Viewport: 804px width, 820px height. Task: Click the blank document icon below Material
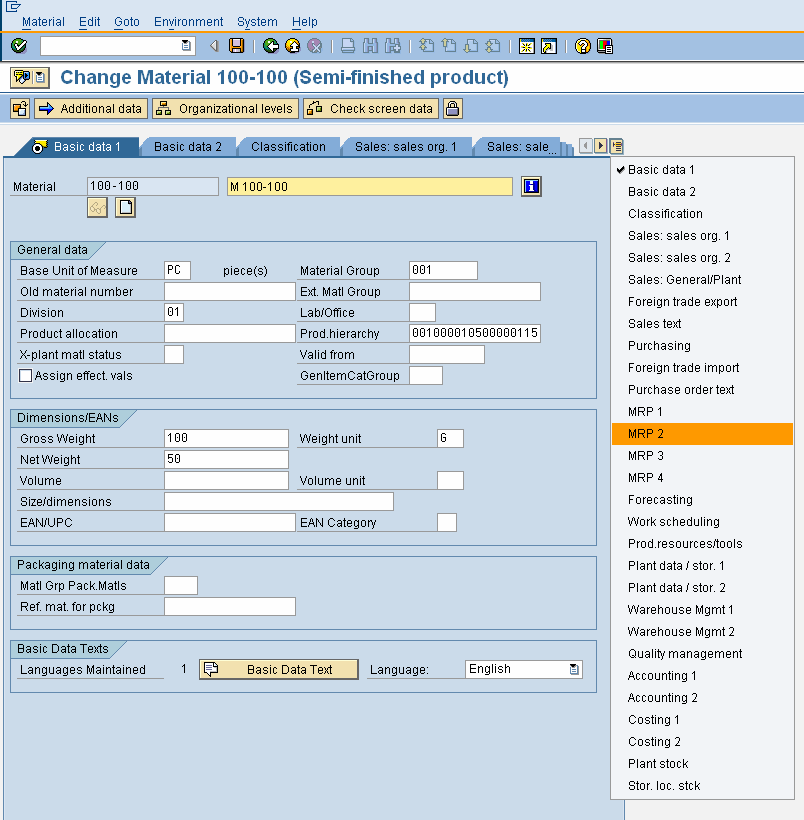click(x=125, y=207)
